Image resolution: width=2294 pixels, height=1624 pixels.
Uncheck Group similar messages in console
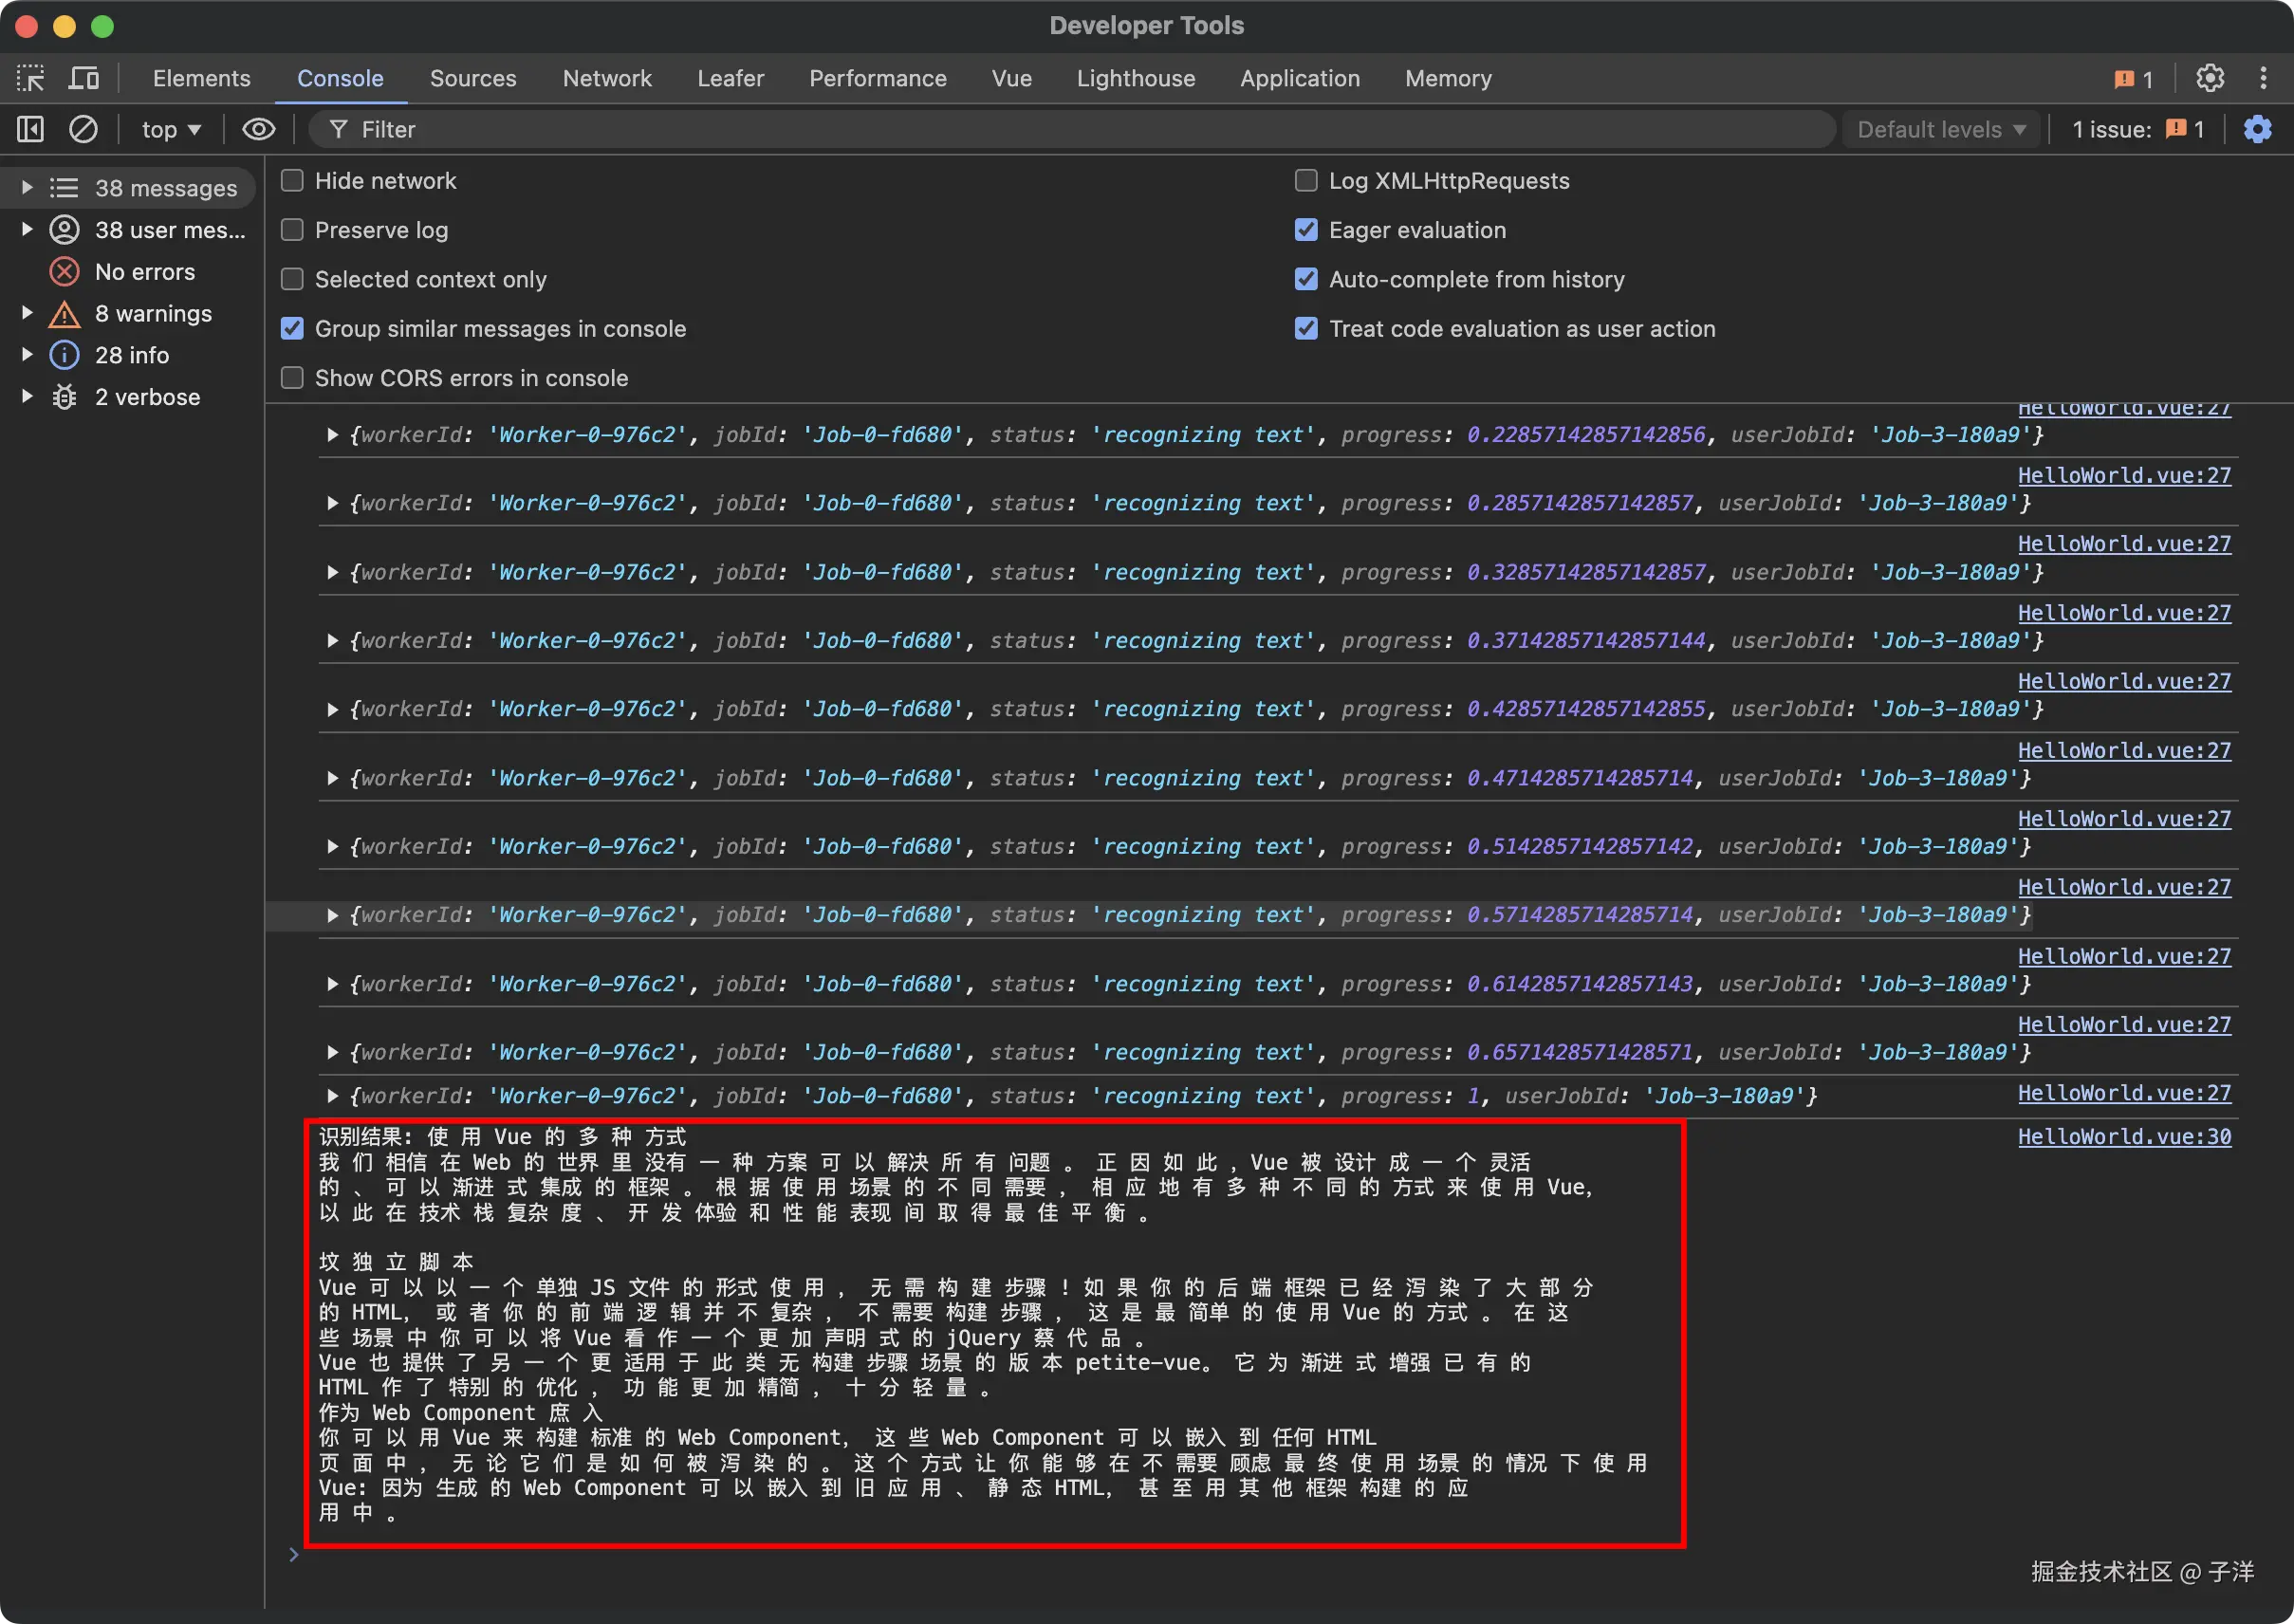[292, 329]
